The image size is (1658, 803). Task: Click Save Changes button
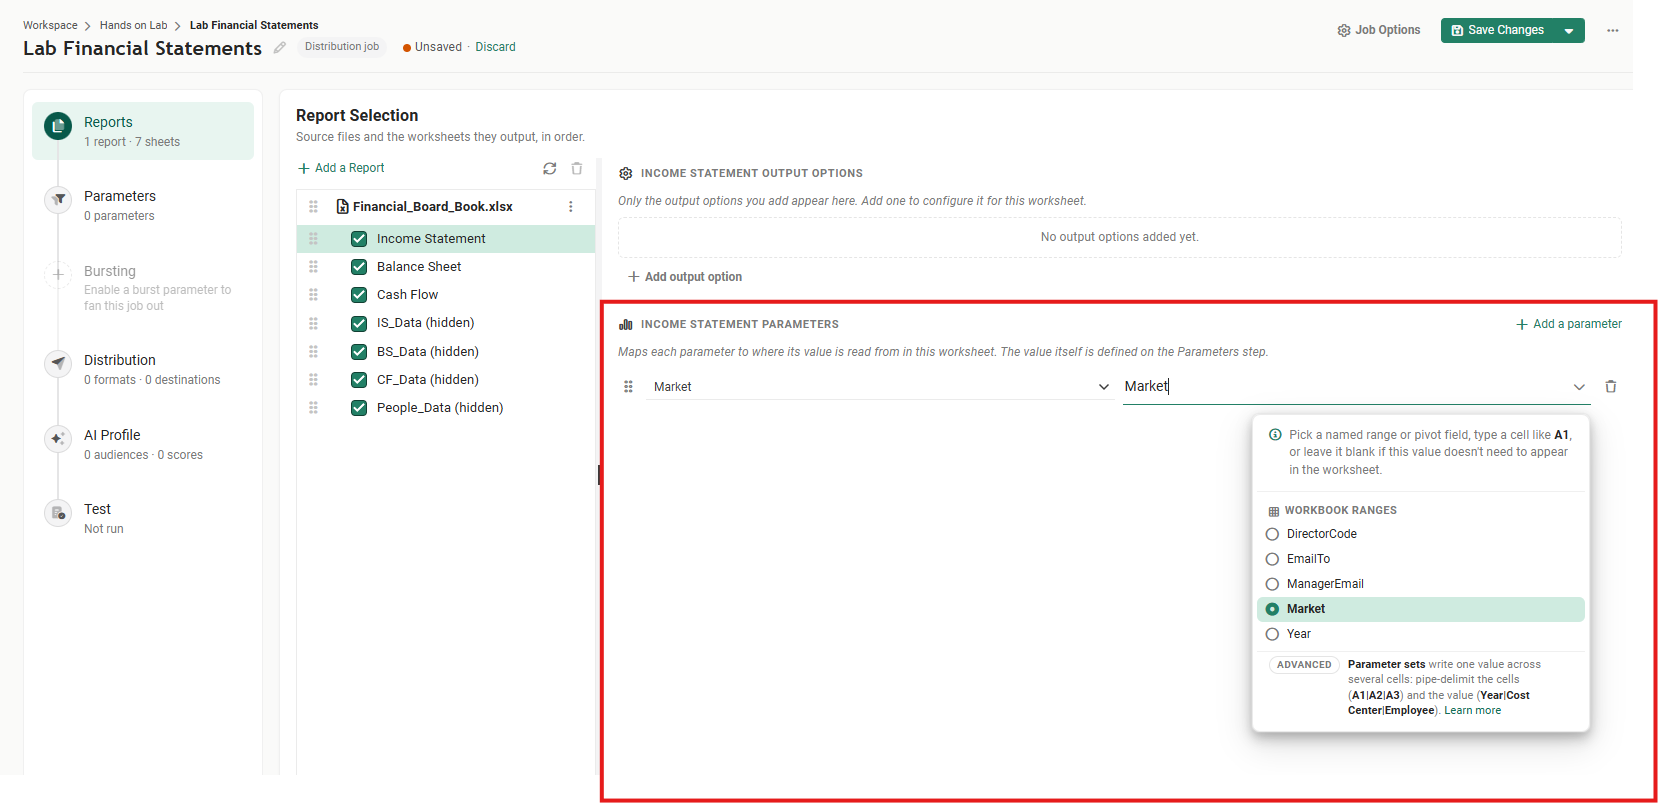pos(1498,31)
